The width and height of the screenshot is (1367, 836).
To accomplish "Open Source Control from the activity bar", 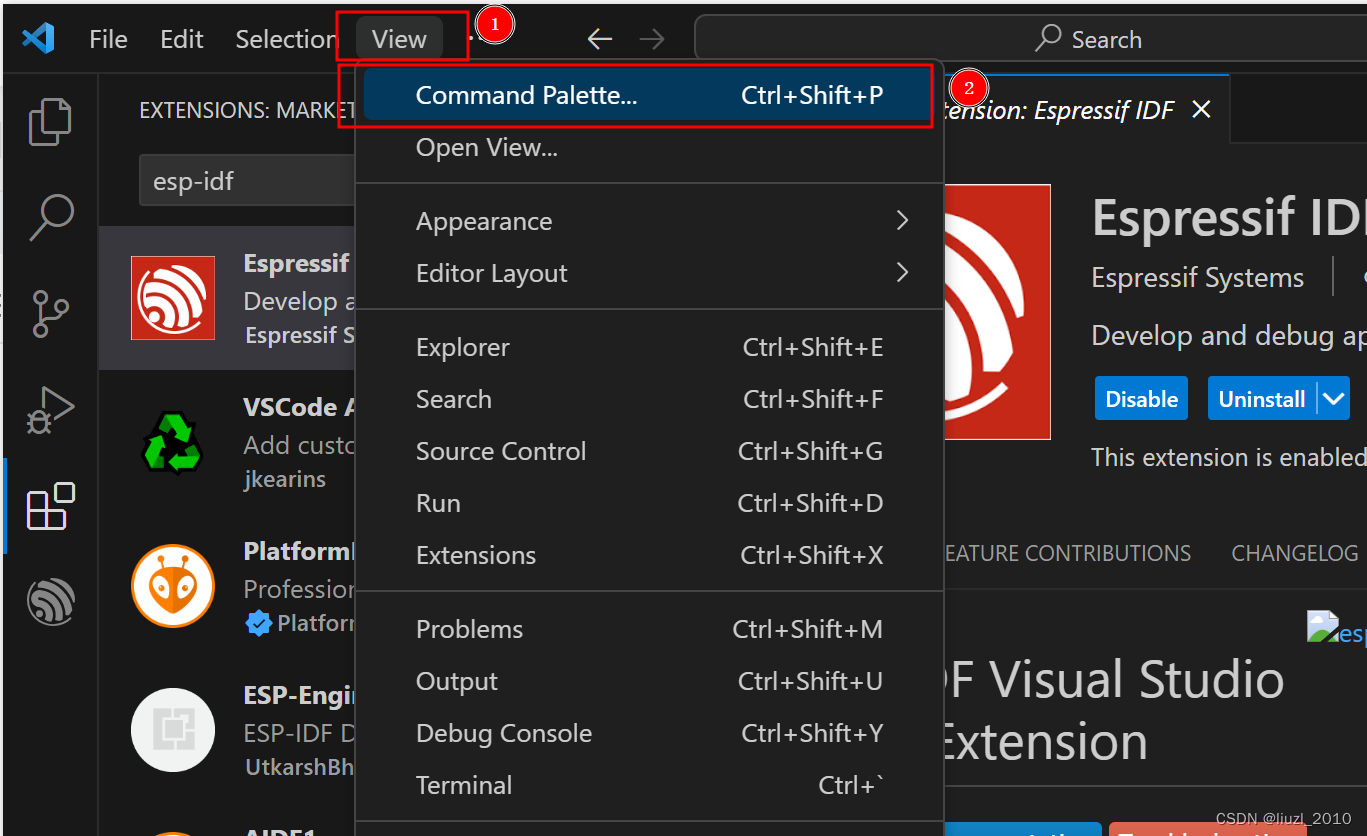I will pyautogui.click(x=49, y=314).
